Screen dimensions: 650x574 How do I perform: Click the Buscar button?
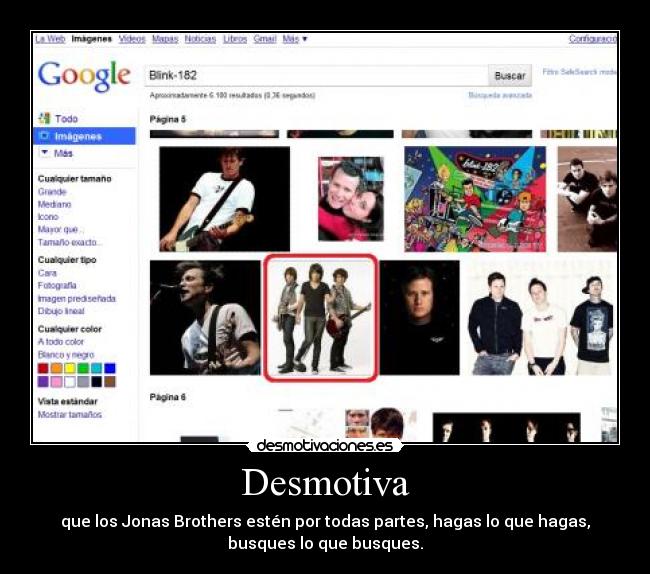tap(510, 76)
